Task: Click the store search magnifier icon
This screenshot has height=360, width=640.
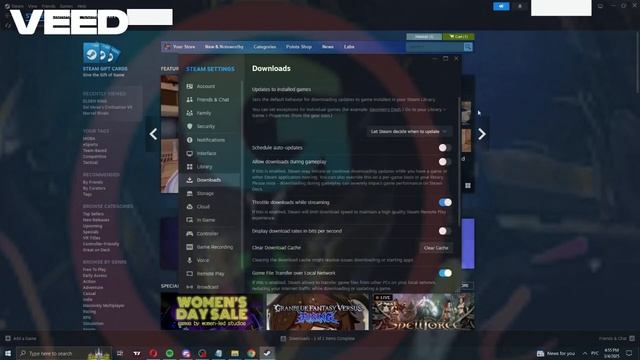Action: pyautogui.click(x=468, y=47)
